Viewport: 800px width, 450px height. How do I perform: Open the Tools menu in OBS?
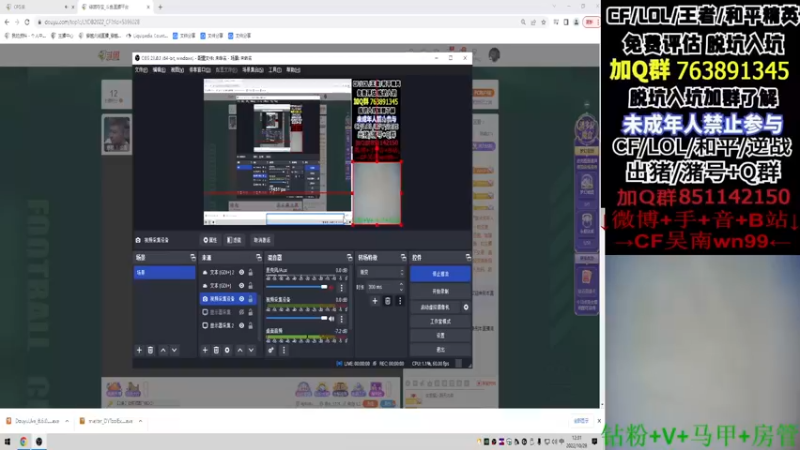275,70
